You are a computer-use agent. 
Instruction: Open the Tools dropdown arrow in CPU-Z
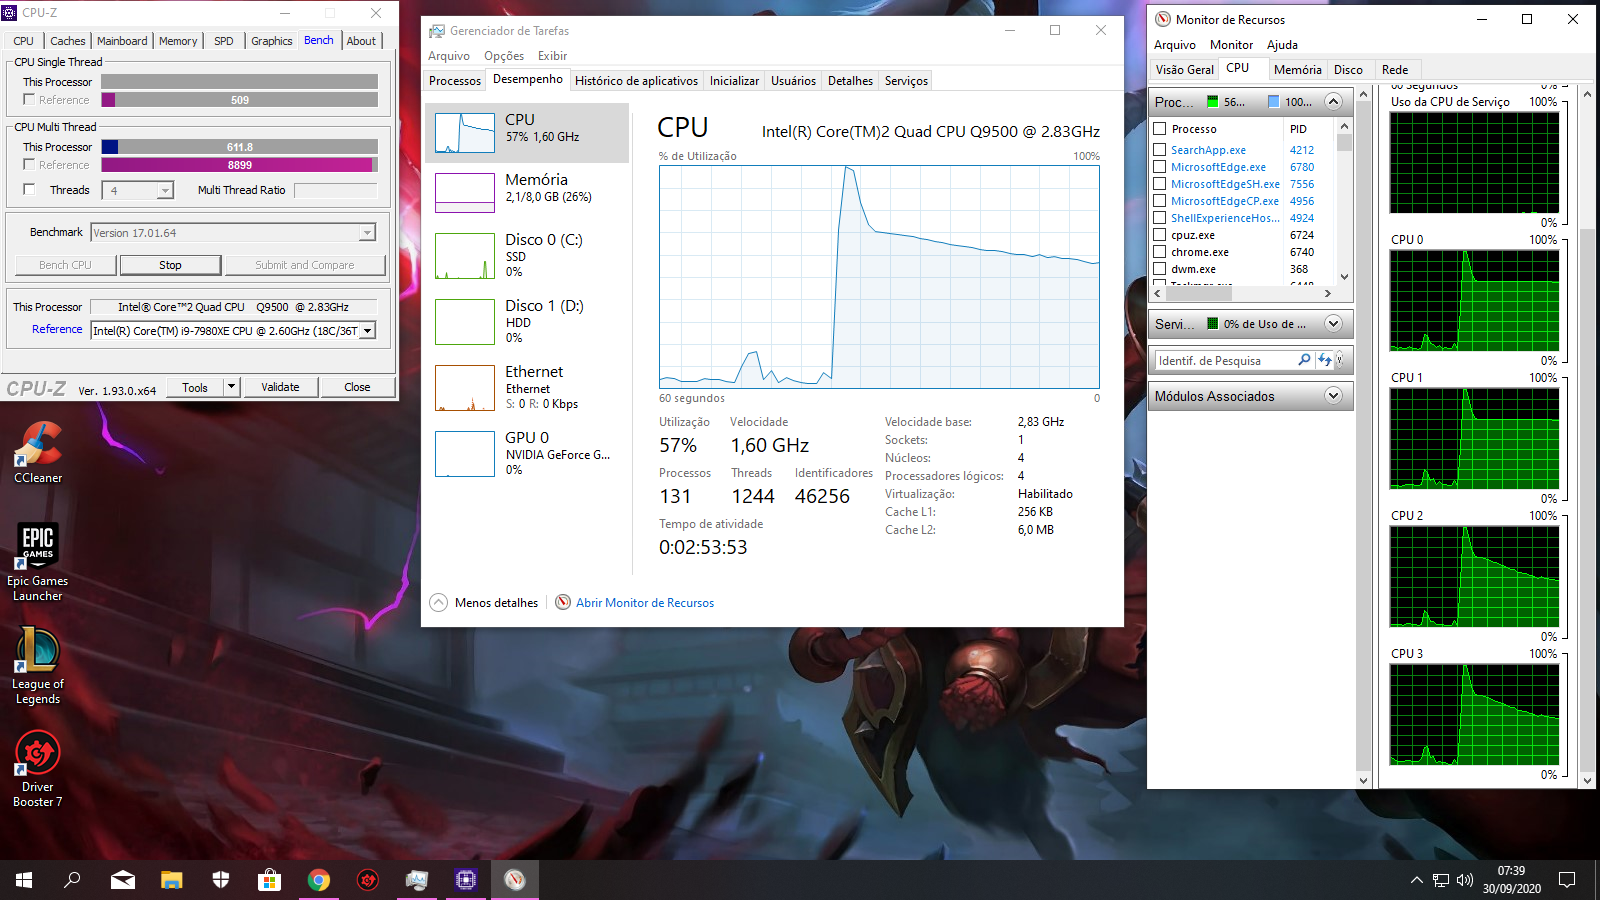point(231,387)
